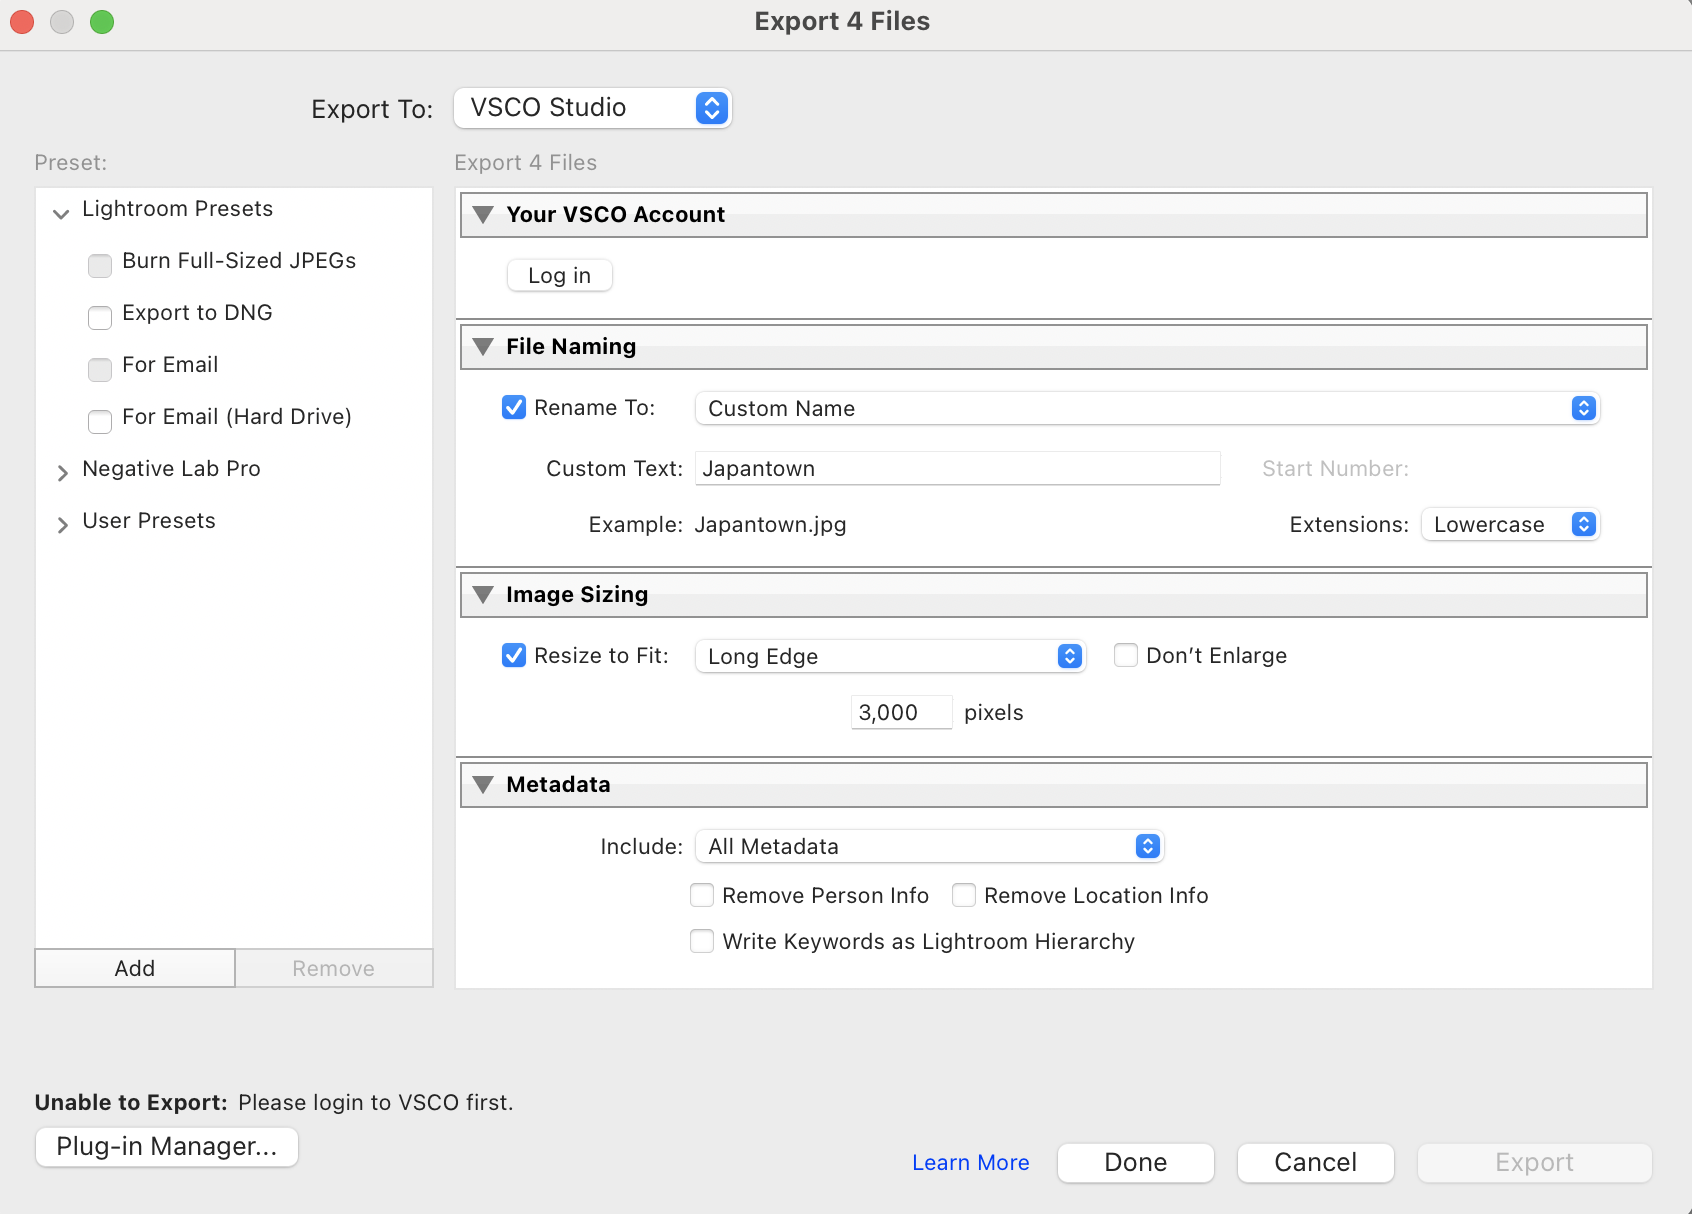Open the Export To dropdown
Image resolution: width=1692 pixels, height=1214 pixels.
click(x=592, y=108)
